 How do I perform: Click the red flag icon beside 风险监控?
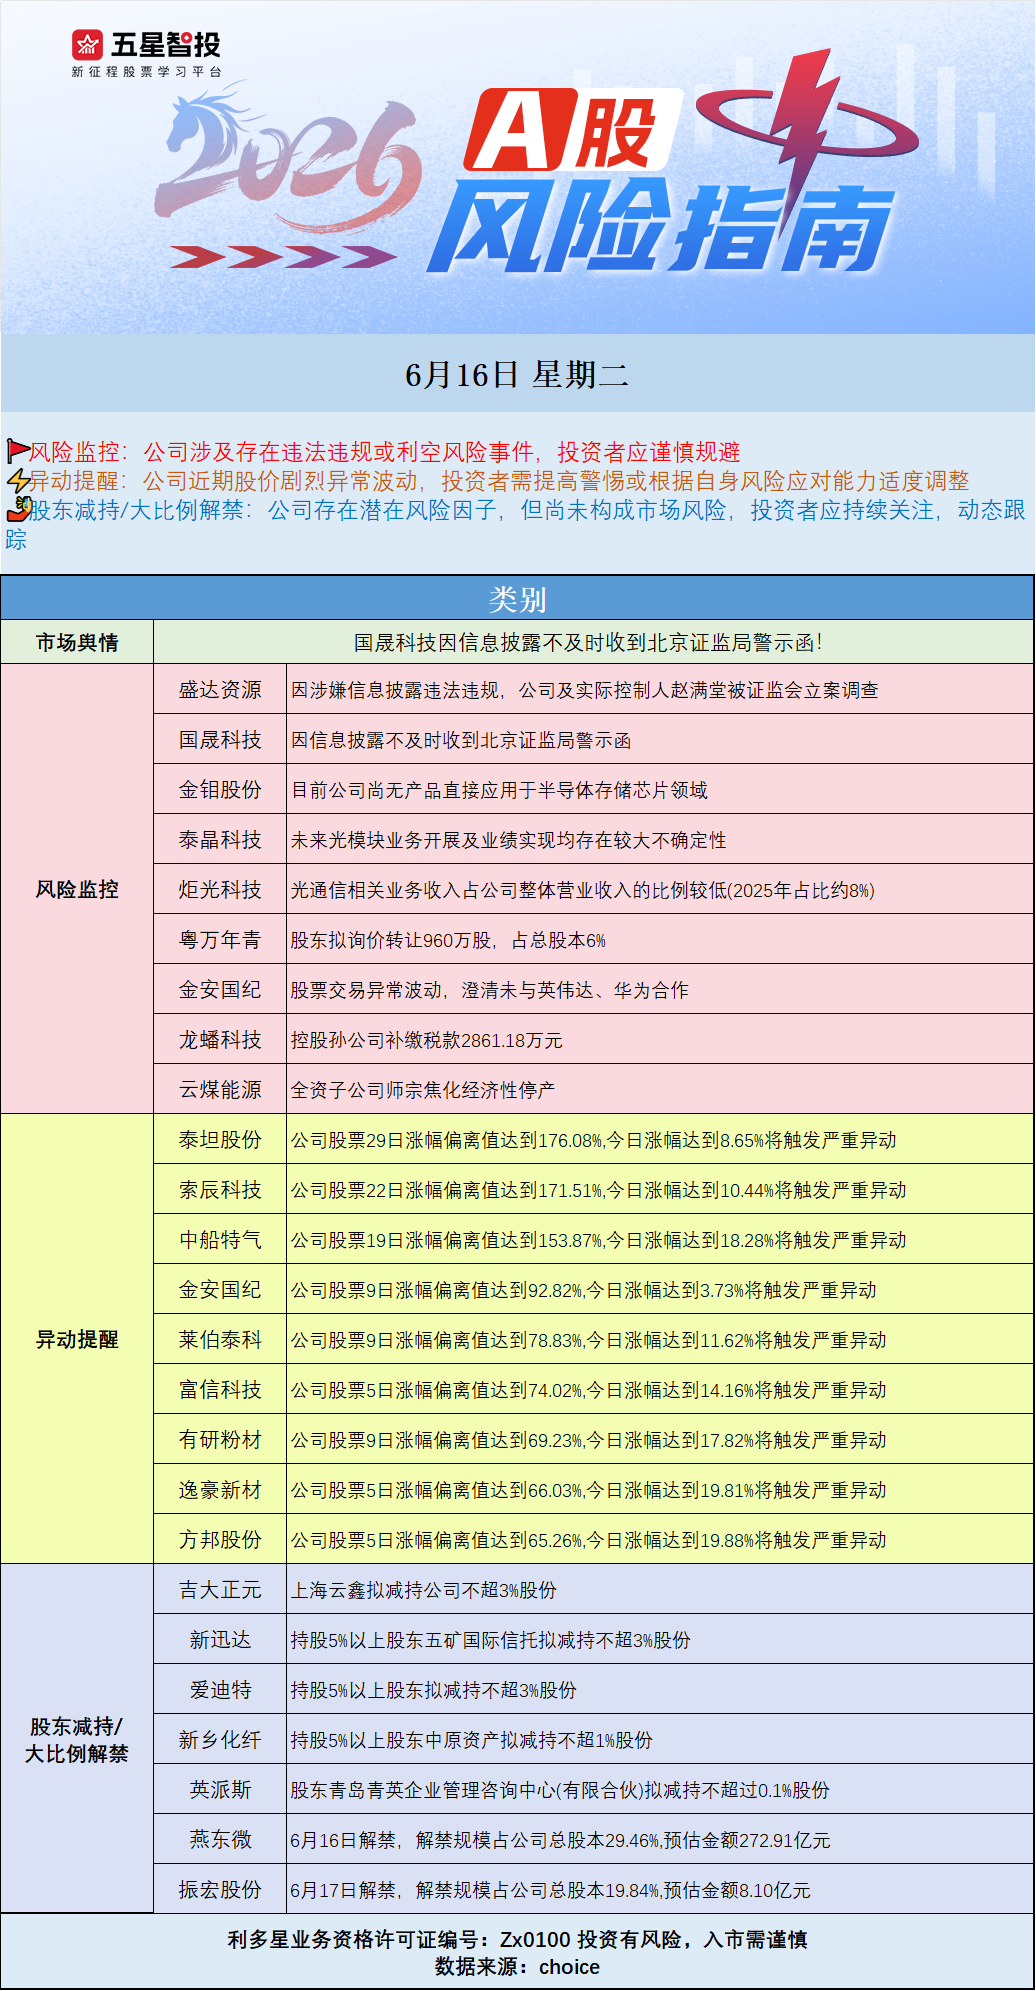[17, 451]
